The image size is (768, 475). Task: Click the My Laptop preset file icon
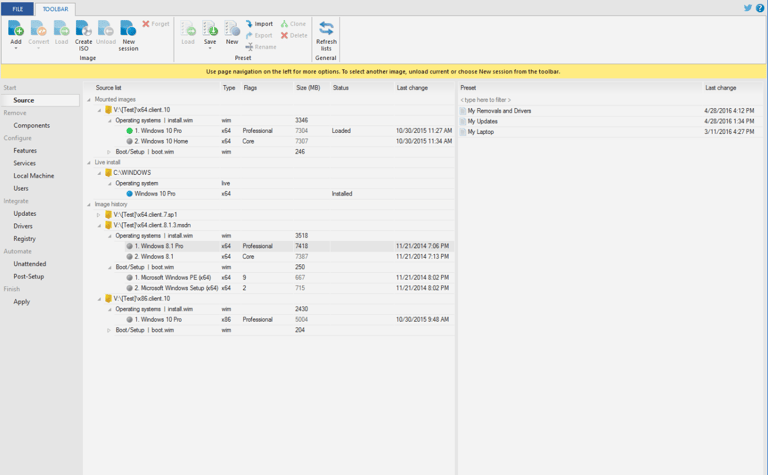463,132
